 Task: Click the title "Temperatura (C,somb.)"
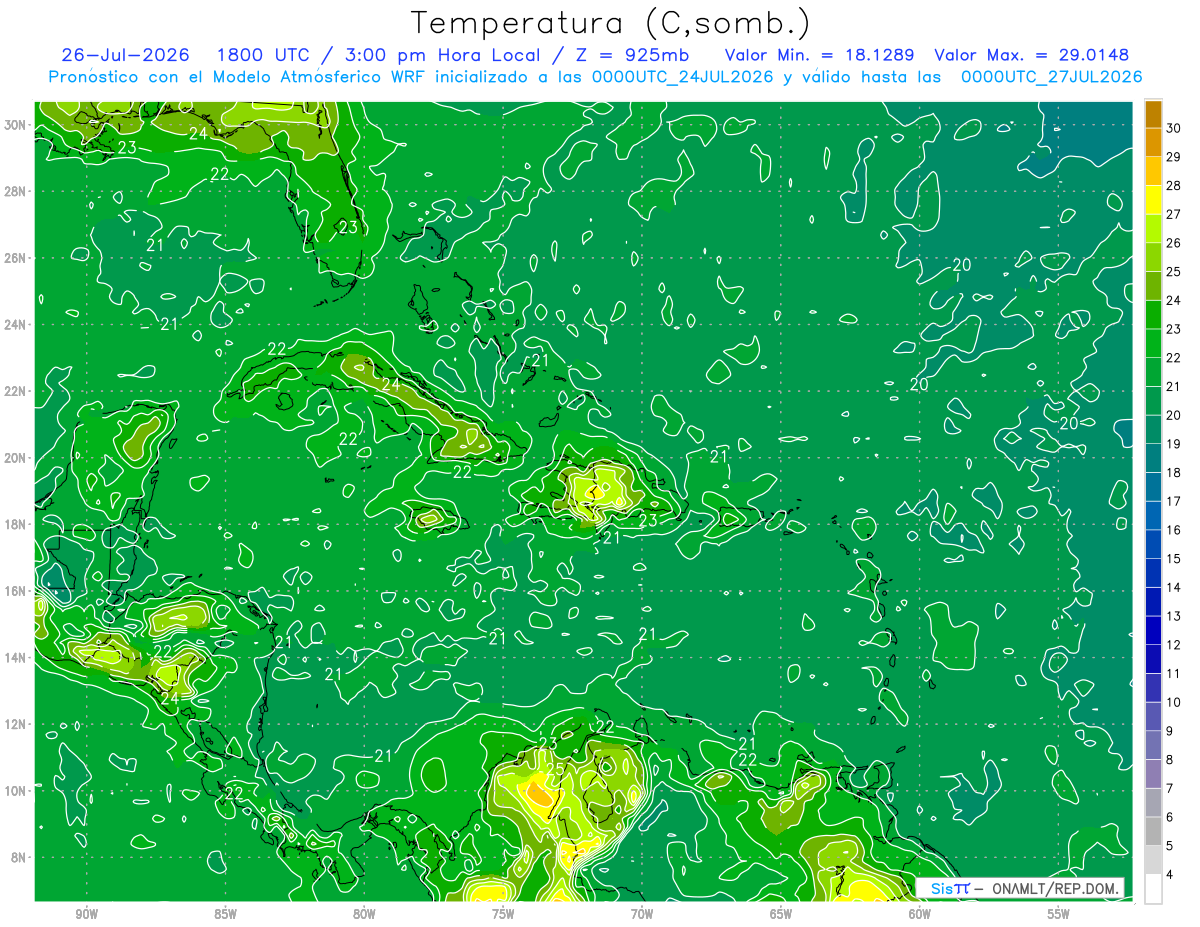(x=611, y=22)
